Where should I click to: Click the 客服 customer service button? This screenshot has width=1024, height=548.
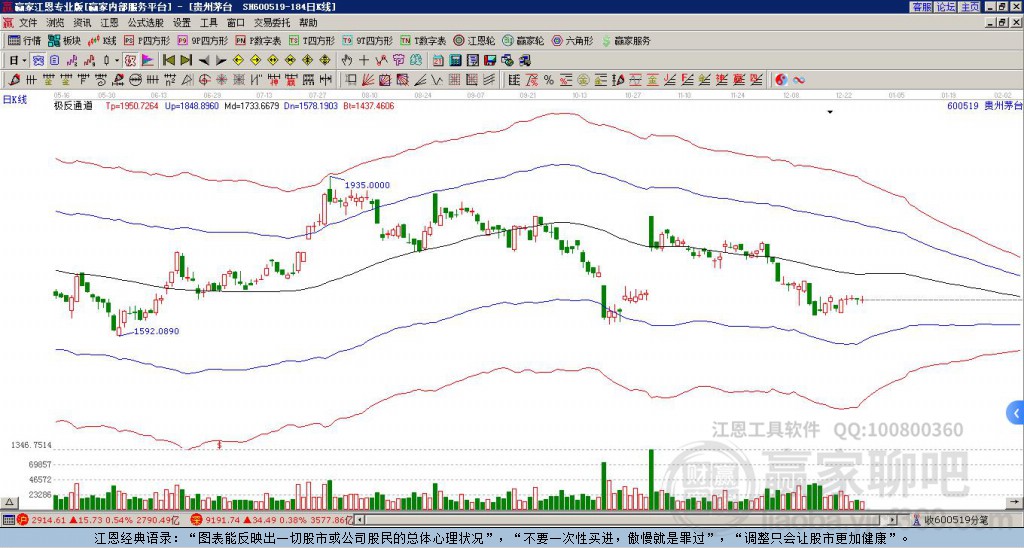[x=921, y=7]
